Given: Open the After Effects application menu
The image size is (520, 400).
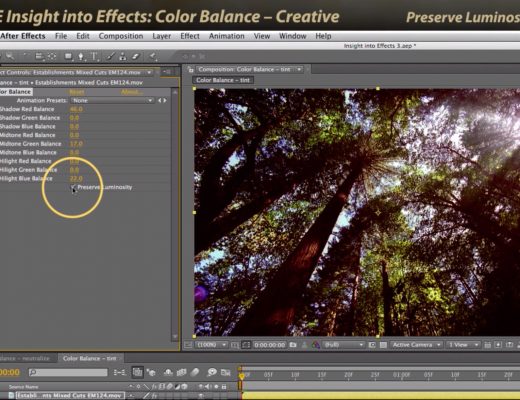Looking at the screenshot, I should coord(23,36).
